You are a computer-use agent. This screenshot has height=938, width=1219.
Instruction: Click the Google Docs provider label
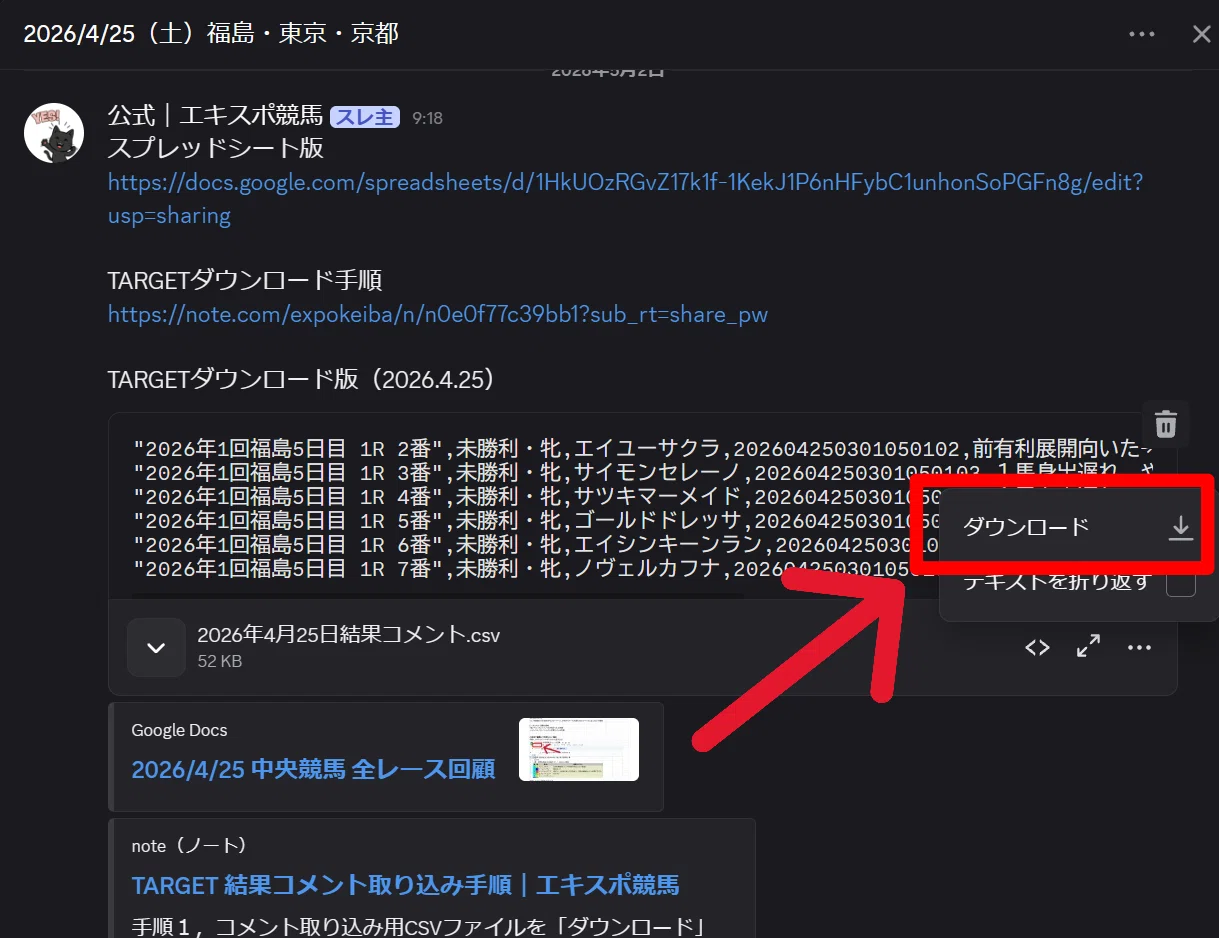[179, 730]
